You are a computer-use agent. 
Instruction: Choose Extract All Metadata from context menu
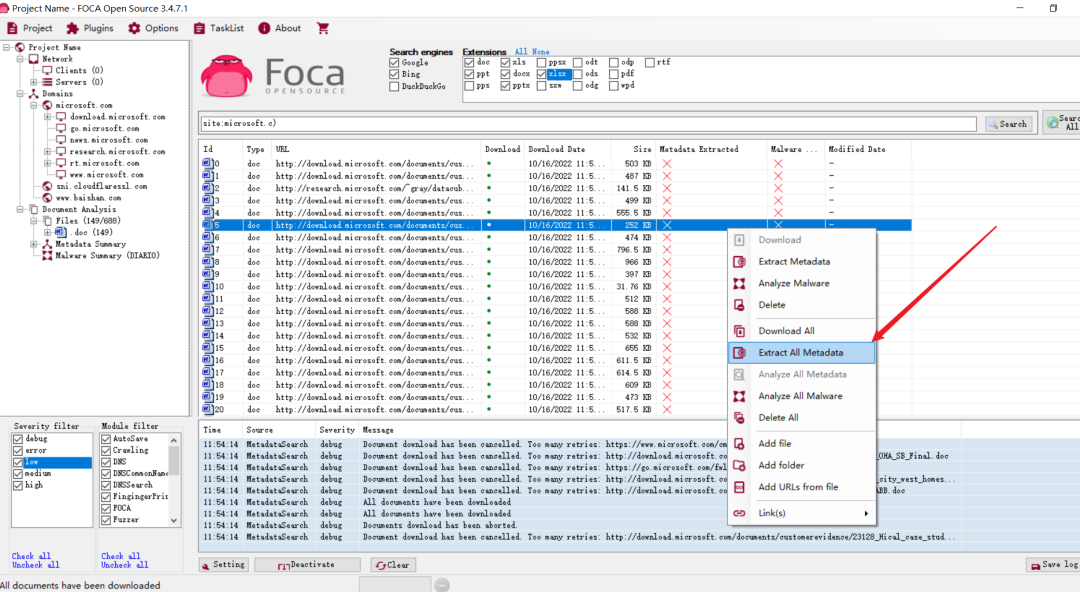(801, 353)
